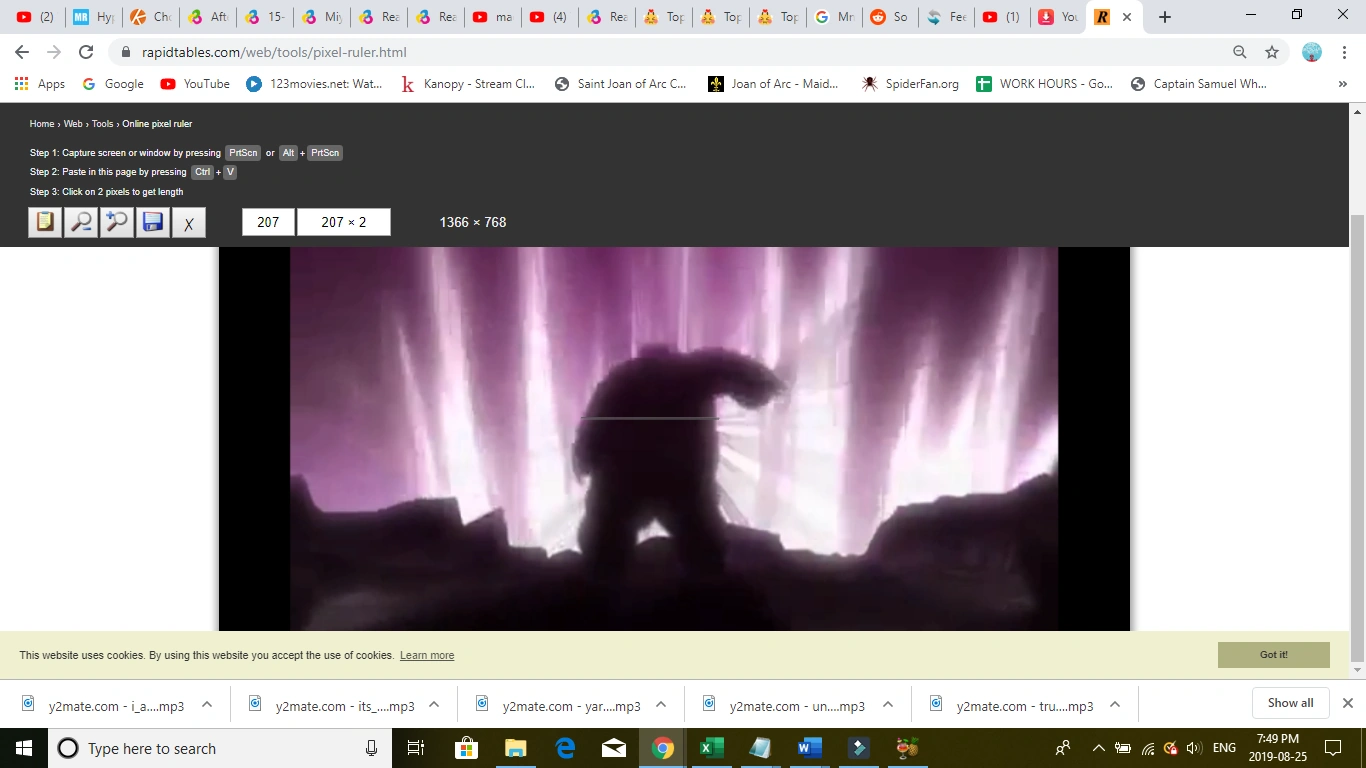1366x768 pixels.
Task: Open the Tools breadcrumb link
Action: (x=103, y=124)
